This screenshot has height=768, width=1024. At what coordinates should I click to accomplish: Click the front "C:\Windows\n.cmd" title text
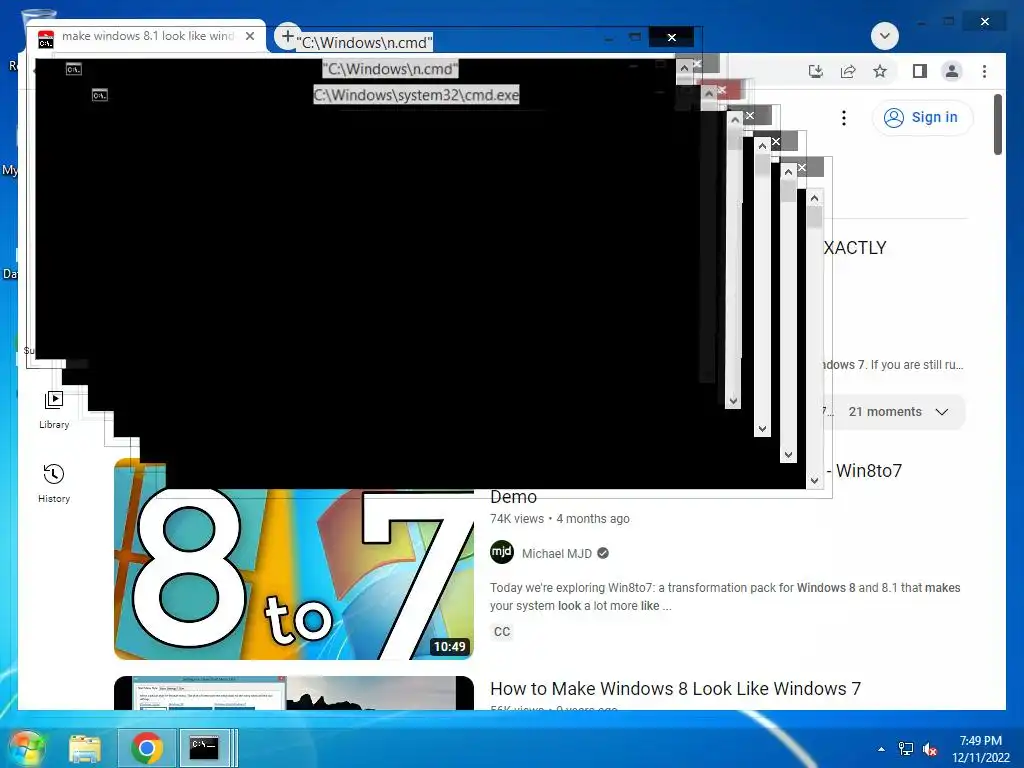click(x=364, y=43)
